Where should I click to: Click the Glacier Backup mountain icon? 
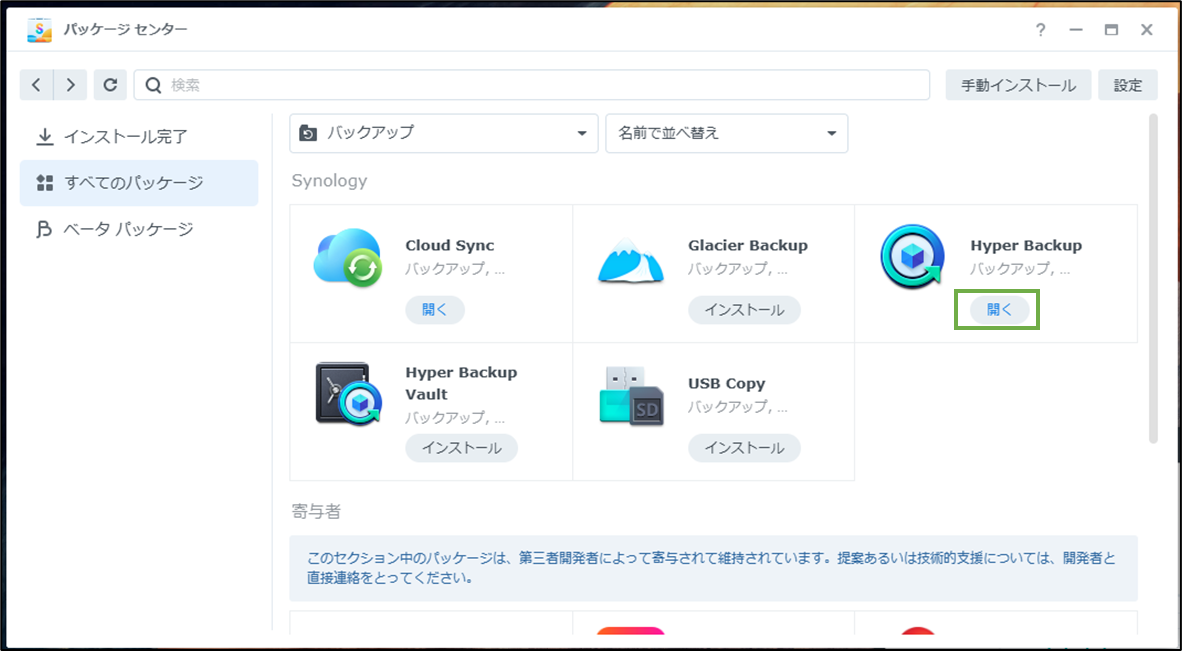(631, 260)
